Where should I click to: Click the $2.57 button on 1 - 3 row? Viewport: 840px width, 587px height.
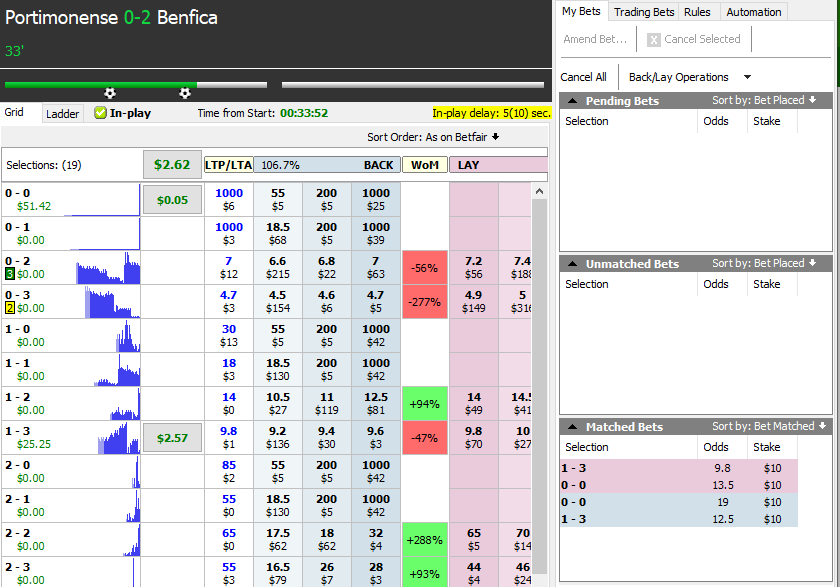(172, 438)
